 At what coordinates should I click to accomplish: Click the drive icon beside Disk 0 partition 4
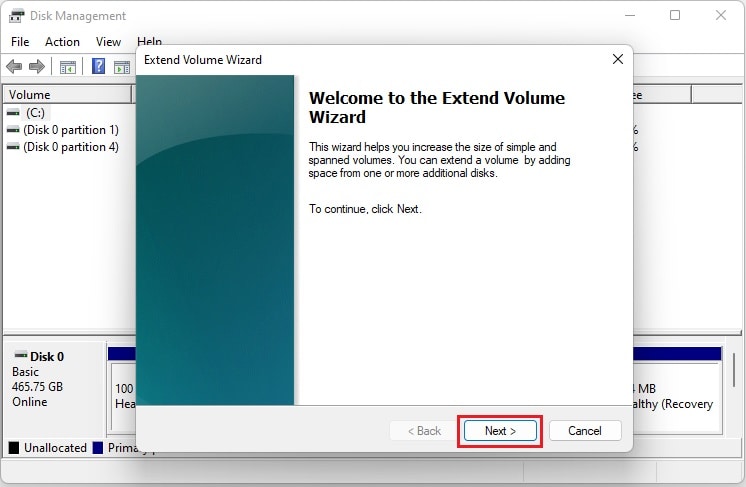[x=13, y=147]
